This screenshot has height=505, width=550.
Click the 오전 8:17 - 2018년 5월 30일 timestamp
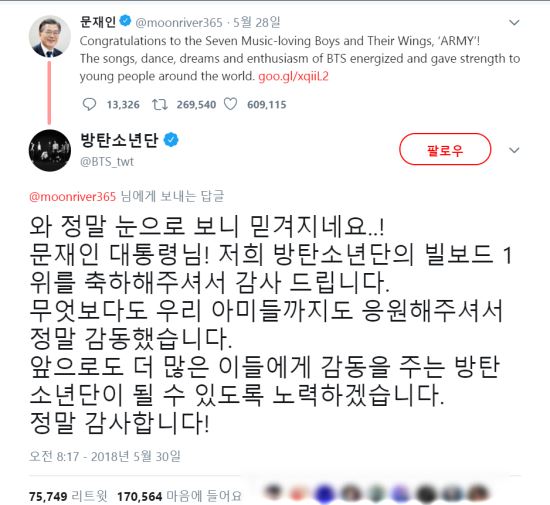(x=105, y=456)
